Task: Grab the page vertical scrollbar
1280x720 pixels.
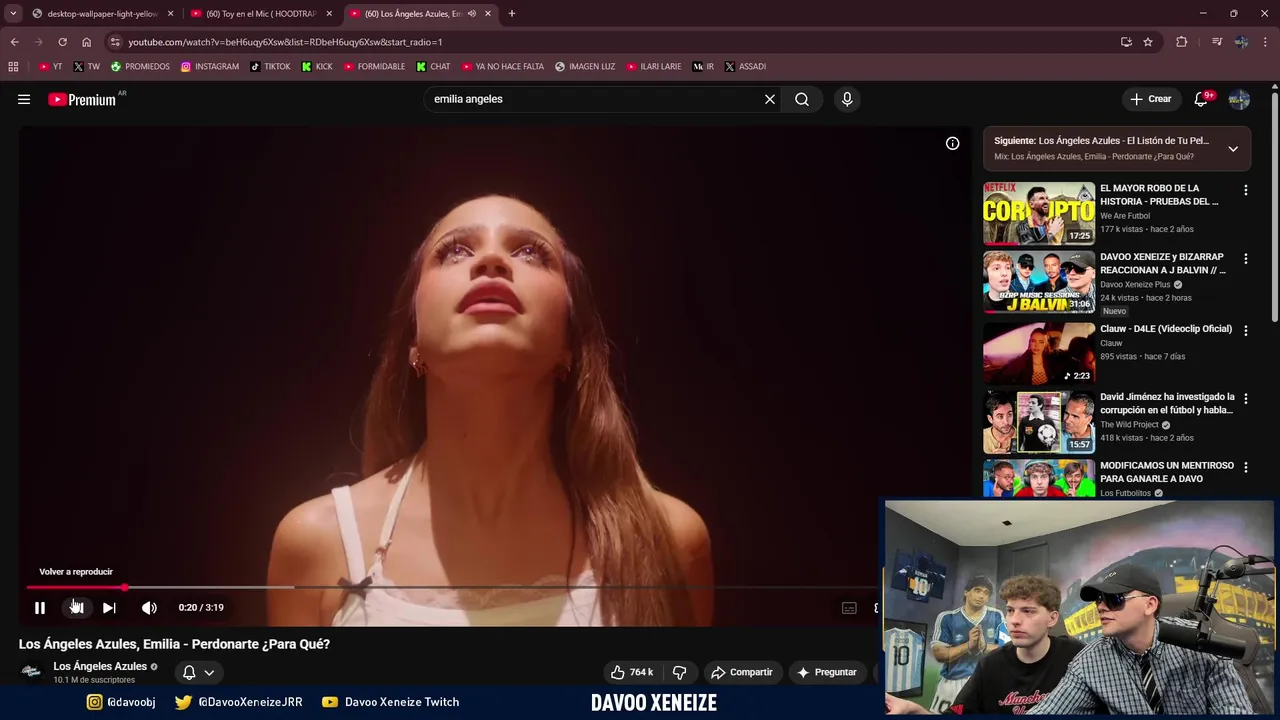Action: (1275, 205)
